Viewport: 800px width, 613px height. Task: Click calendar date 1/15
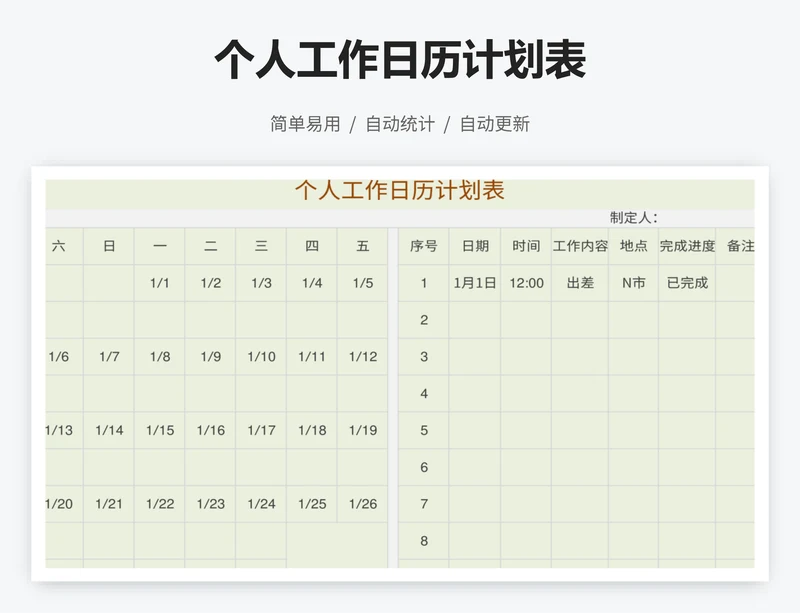click(160, 430)
